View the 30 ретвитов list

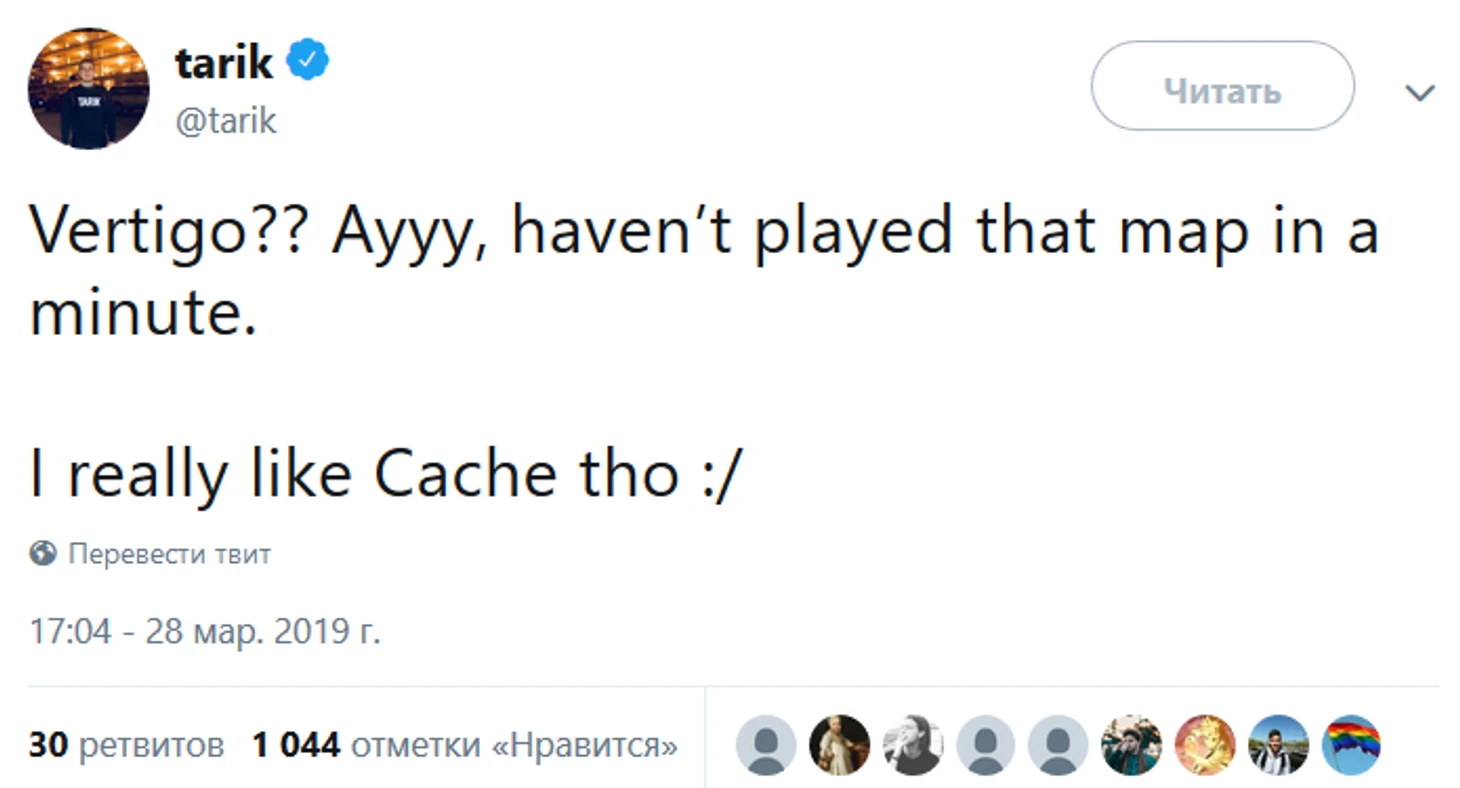click(126, 745)
